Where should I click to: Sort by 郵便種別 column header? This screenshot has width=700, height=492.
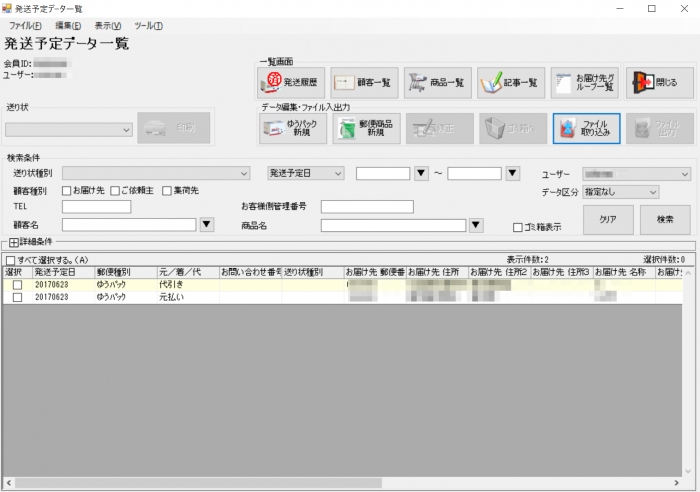tap(126, 272)
